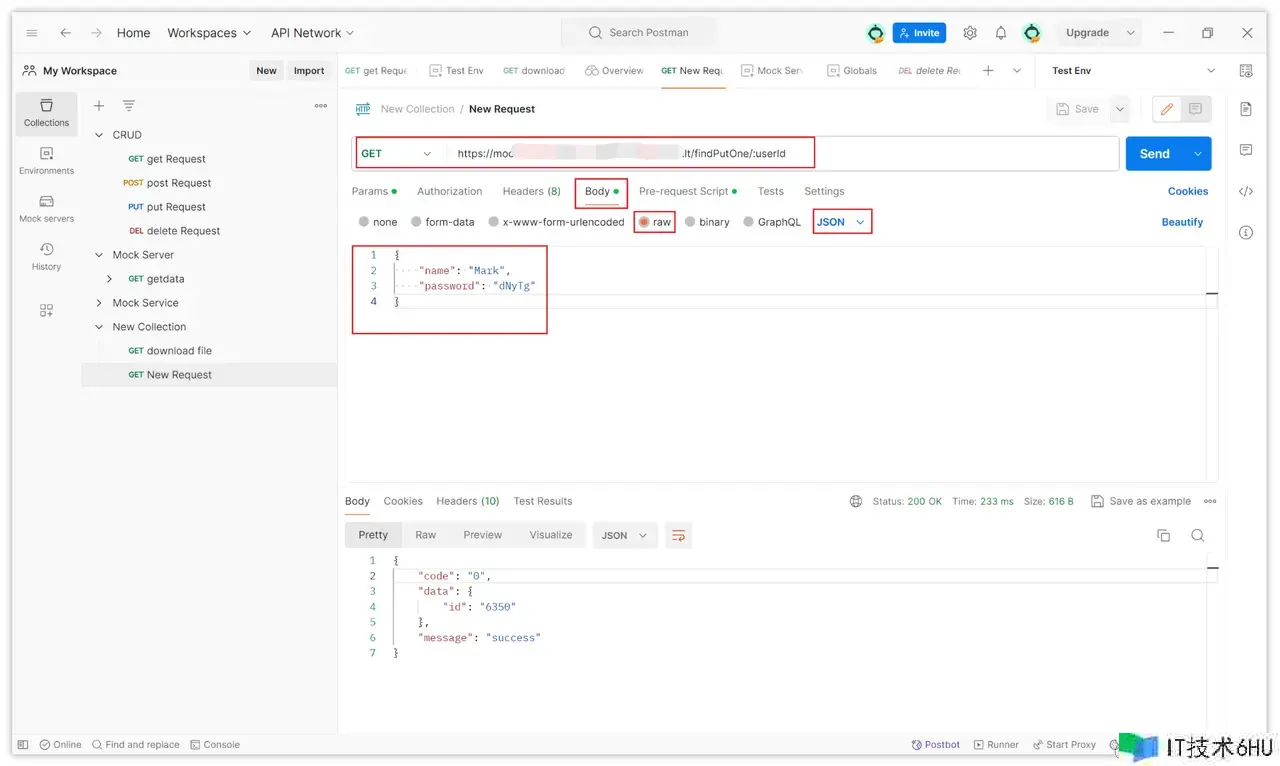Switch to comment mode next to the pencil
Image resolution: width=1280 pixels, height=766 pixels.
click(1195, 109)
